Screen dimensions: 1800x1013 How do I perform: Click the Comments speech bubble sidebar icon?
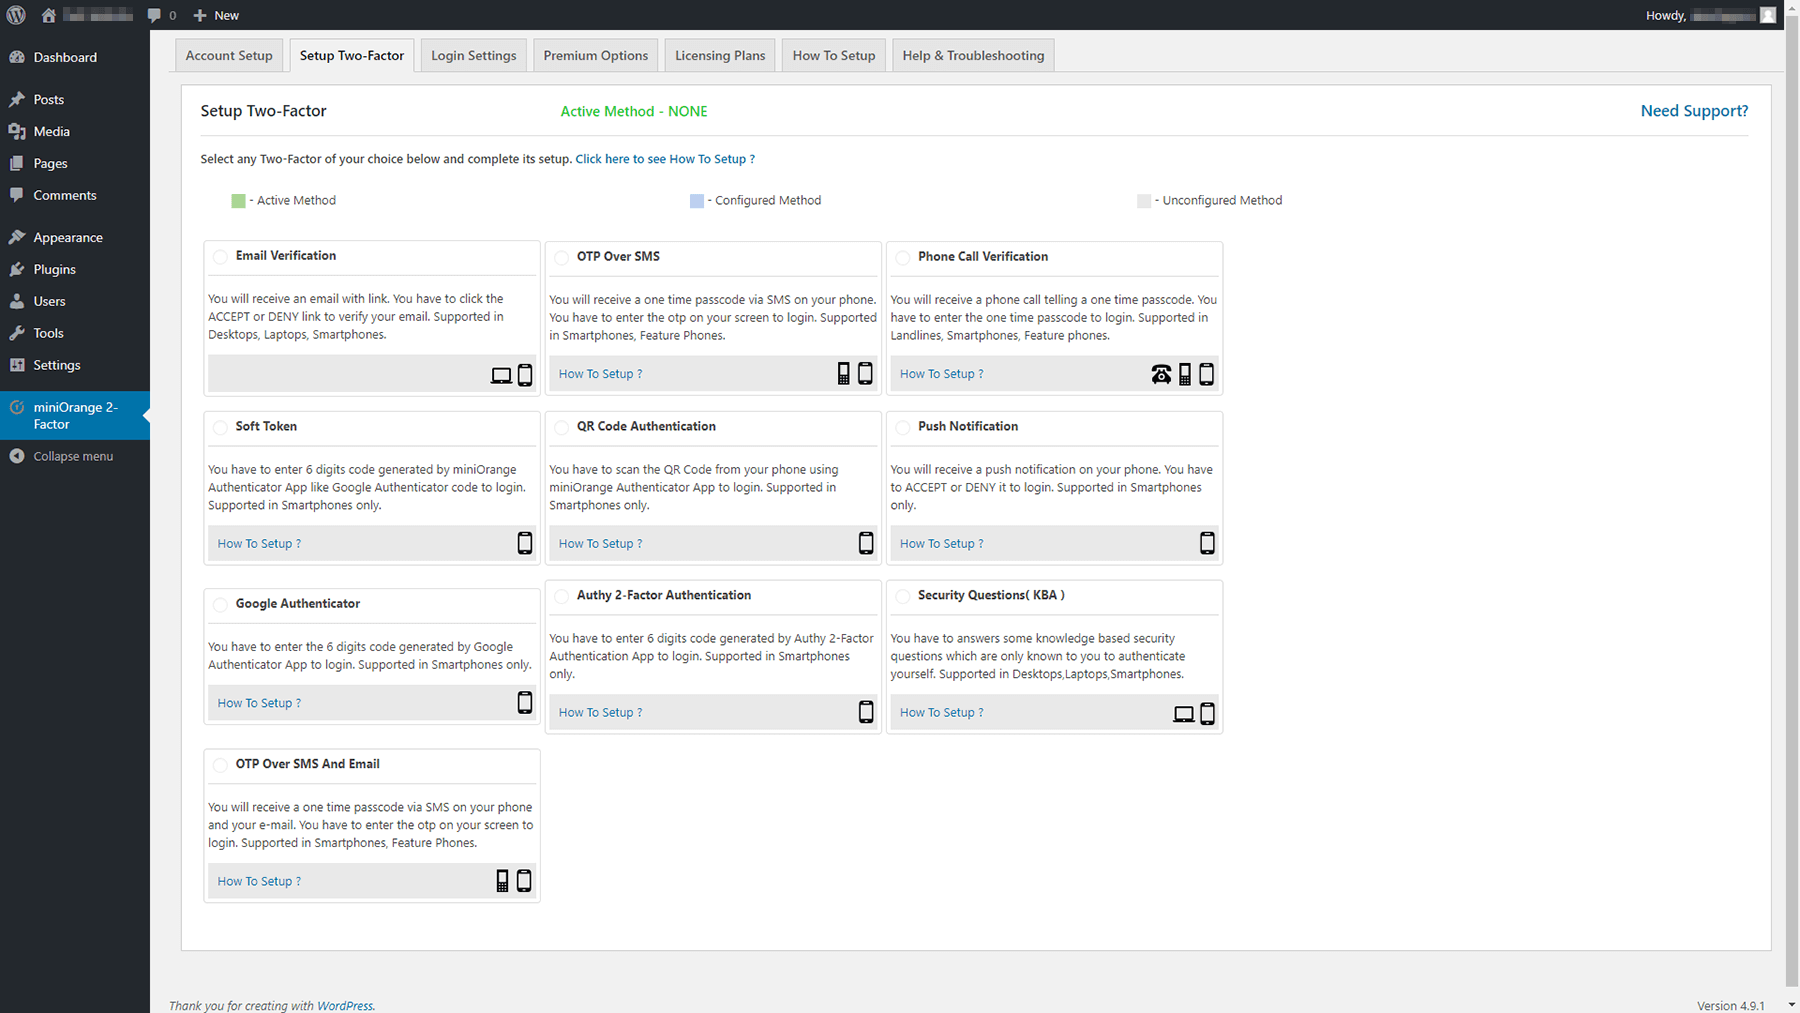[17, 195]
